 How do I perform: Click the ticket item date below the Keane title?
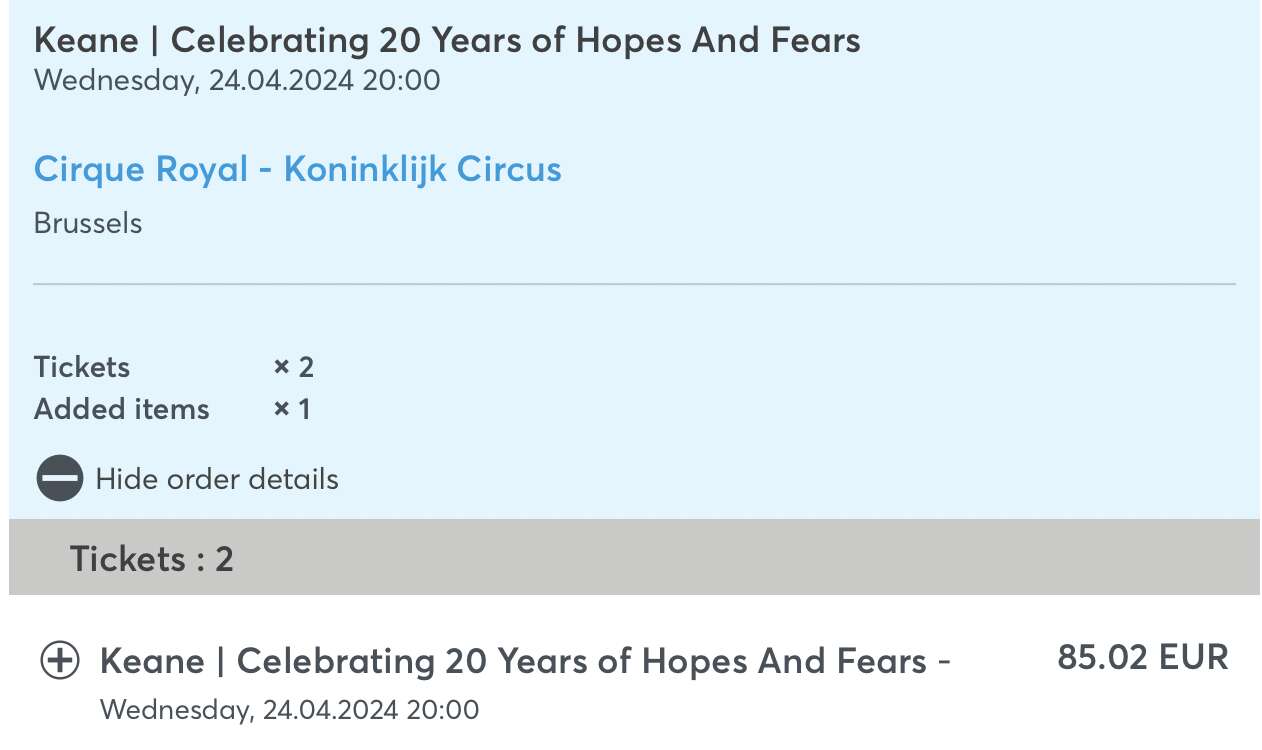290,710
